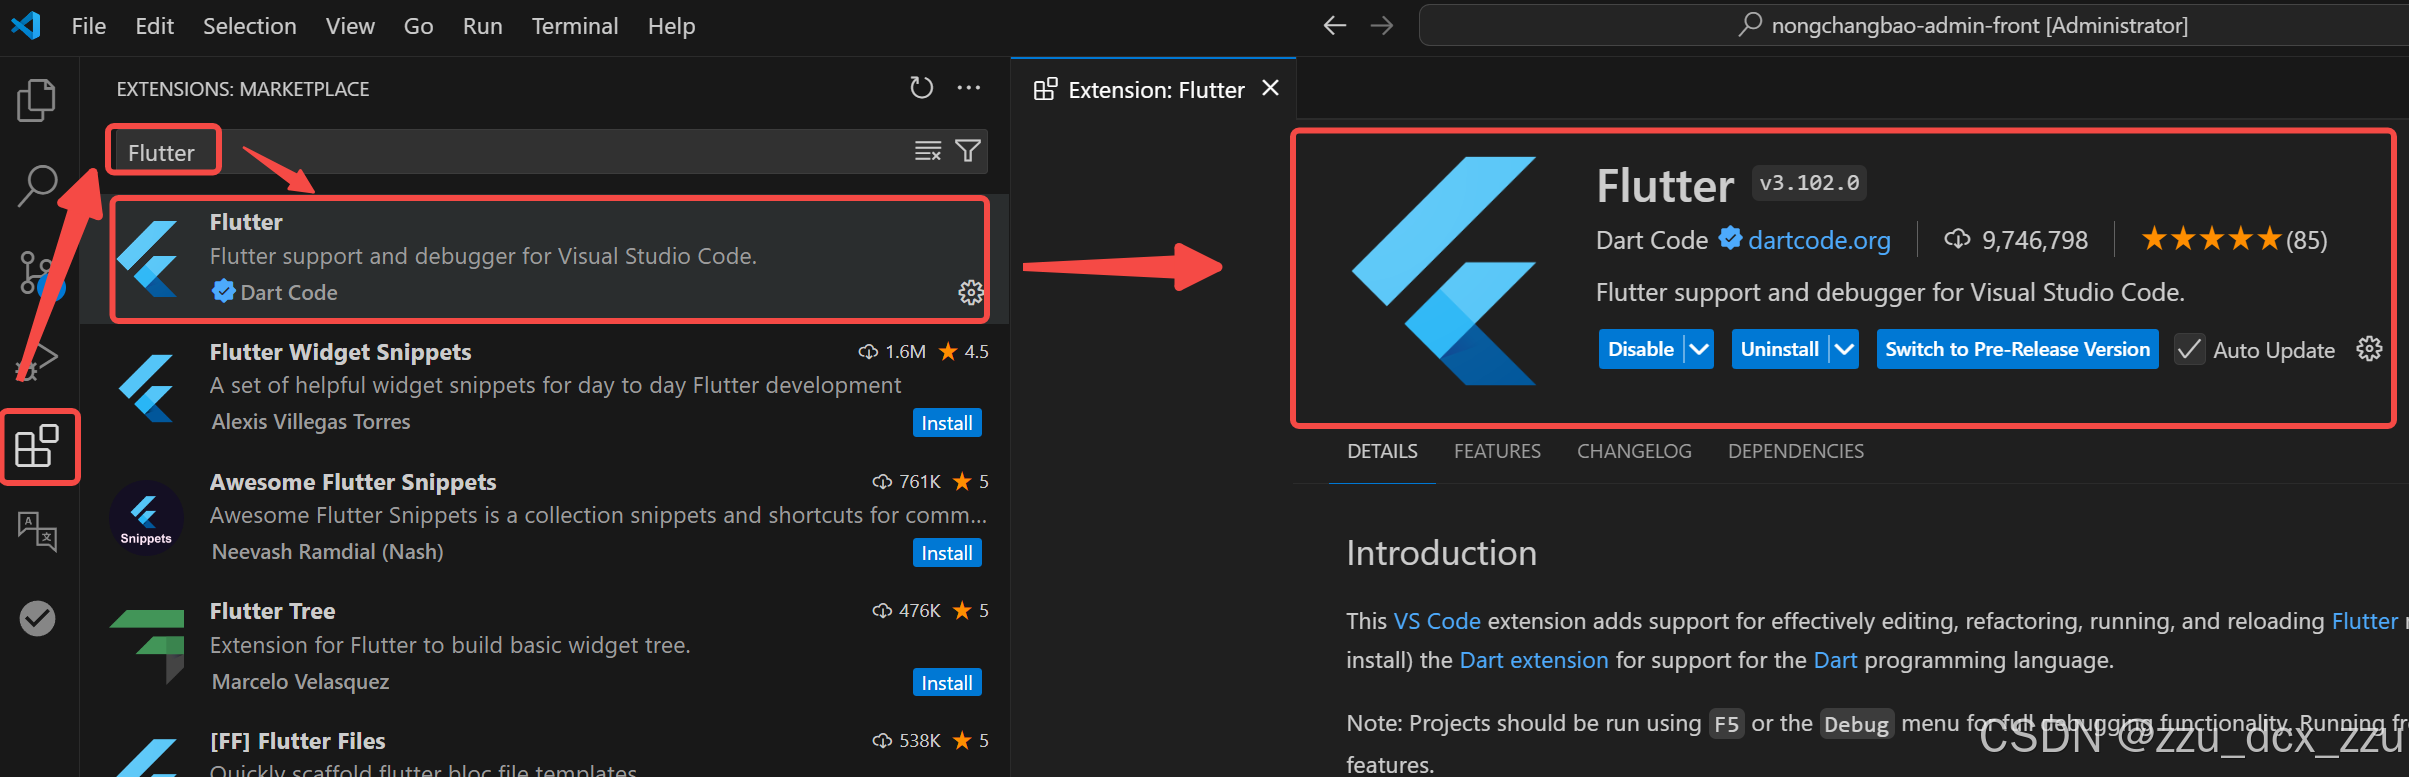Open the Go menu
Viewport: 2409px width, 777px height.
(418, 26)
